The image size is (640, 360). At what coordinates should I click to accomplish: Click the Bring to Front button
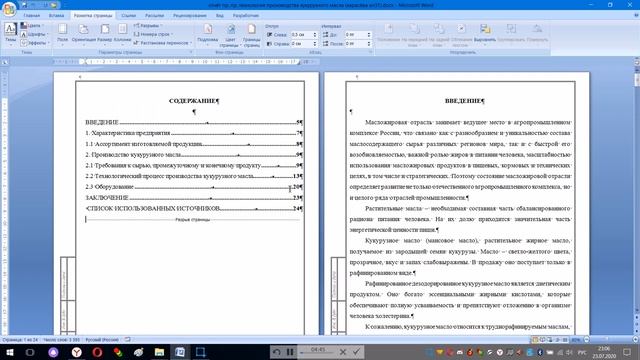pyautogui.click(x=414, y=34)
